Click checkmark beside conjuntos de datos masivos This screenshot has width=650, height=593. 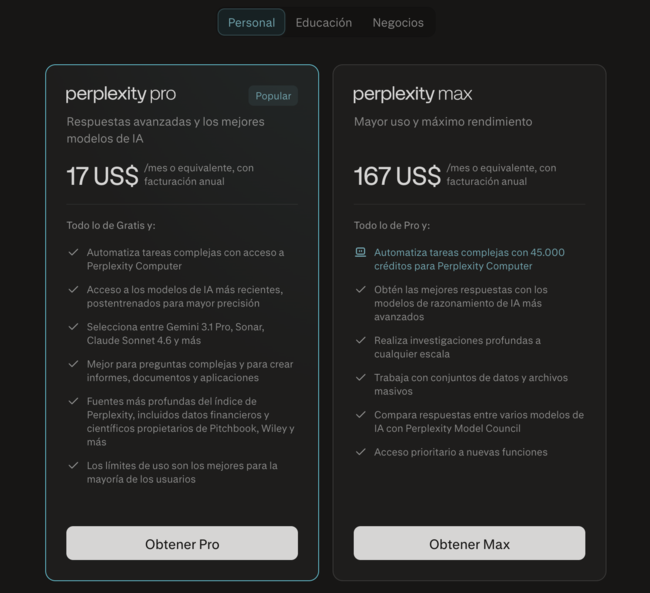pos(360,378)
